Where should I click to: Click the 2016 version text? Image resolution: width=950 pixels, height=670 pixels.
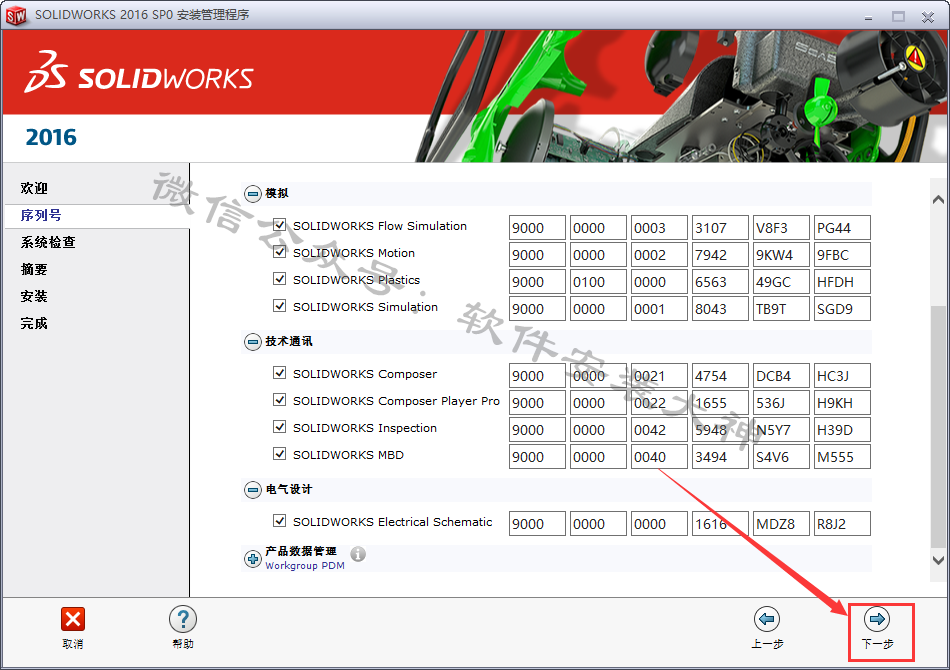(x=51, y=138)
